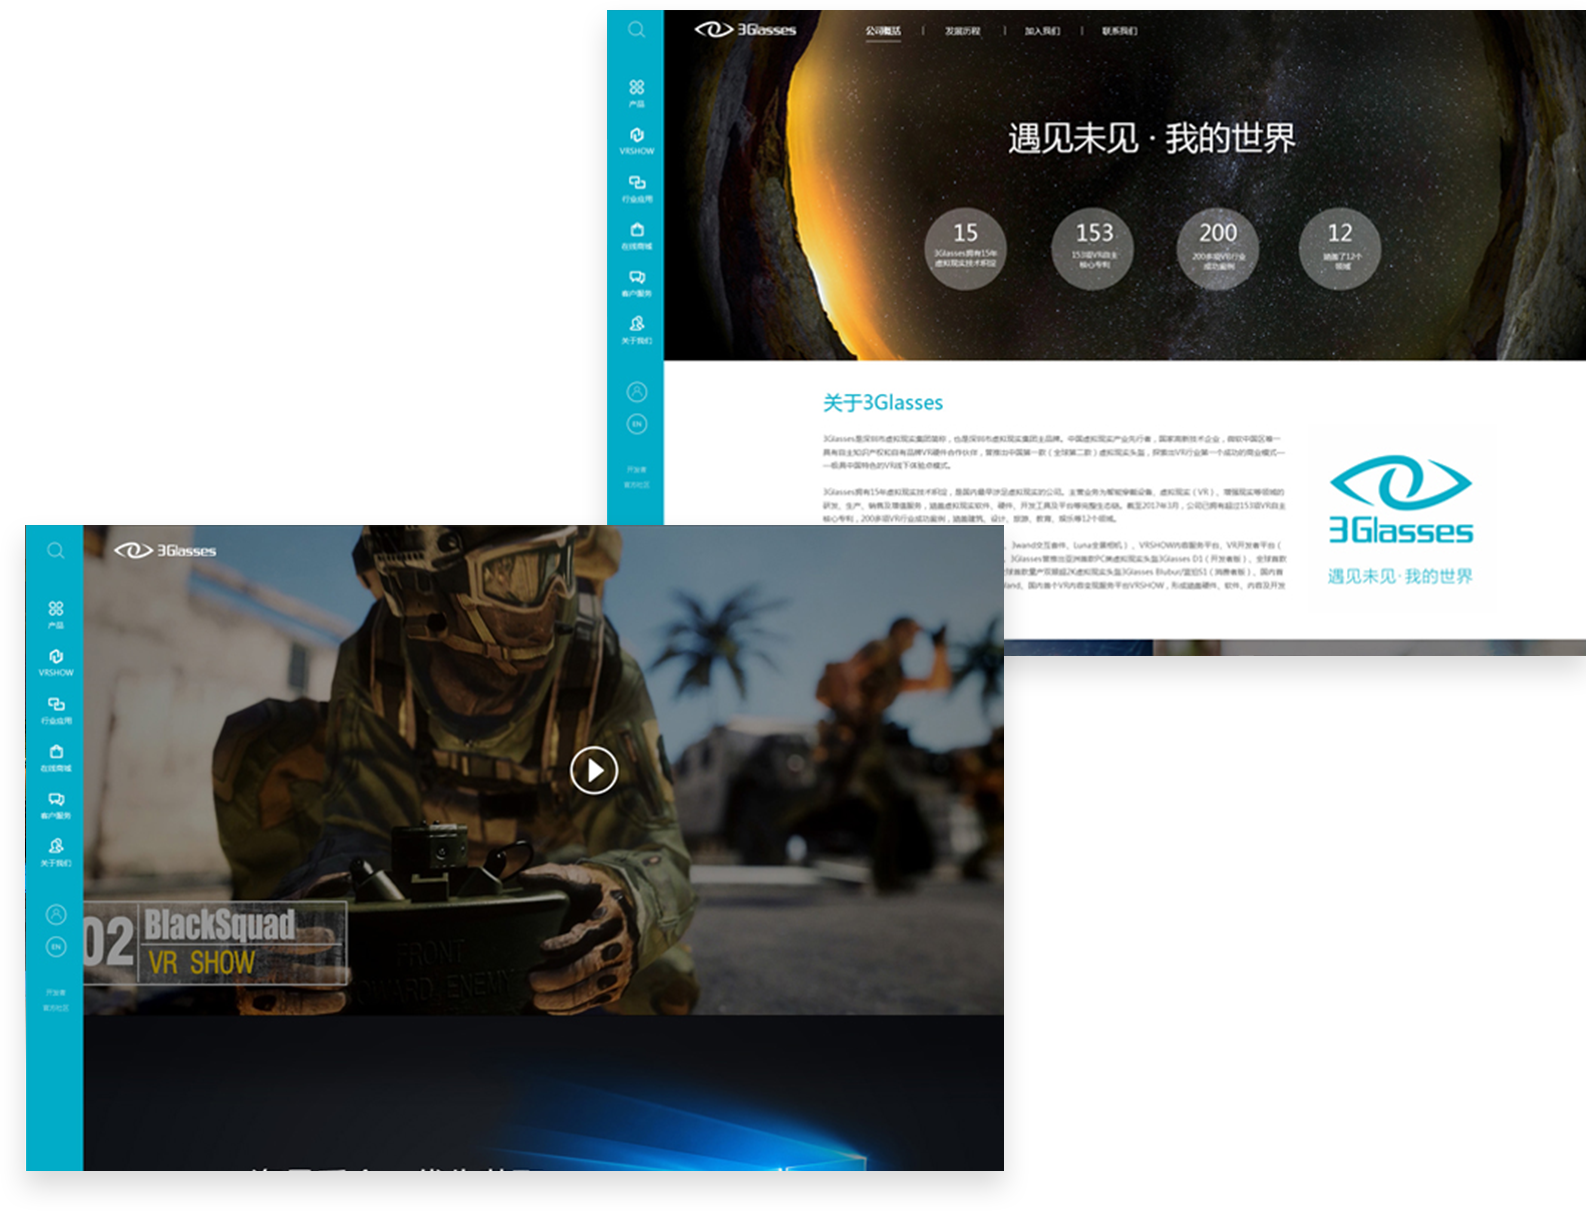The image size is (1586, 1211).
Task: Click the search icon on the BlackSquad page
Action: pyautogui.click(x=56, y=551)
